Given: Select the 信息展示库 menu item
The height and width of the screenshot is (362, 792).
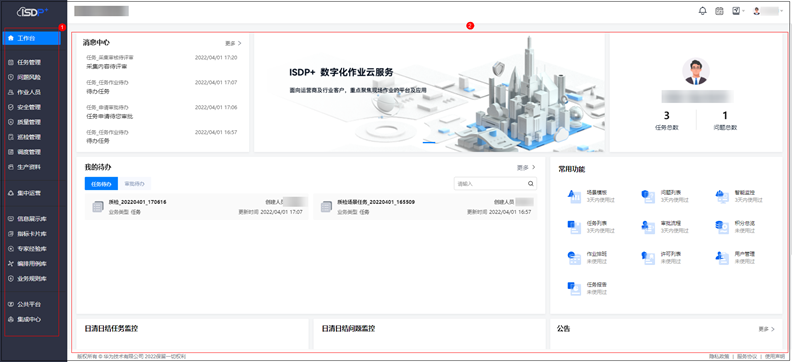Looking at the screenshot, I should 32,219.
